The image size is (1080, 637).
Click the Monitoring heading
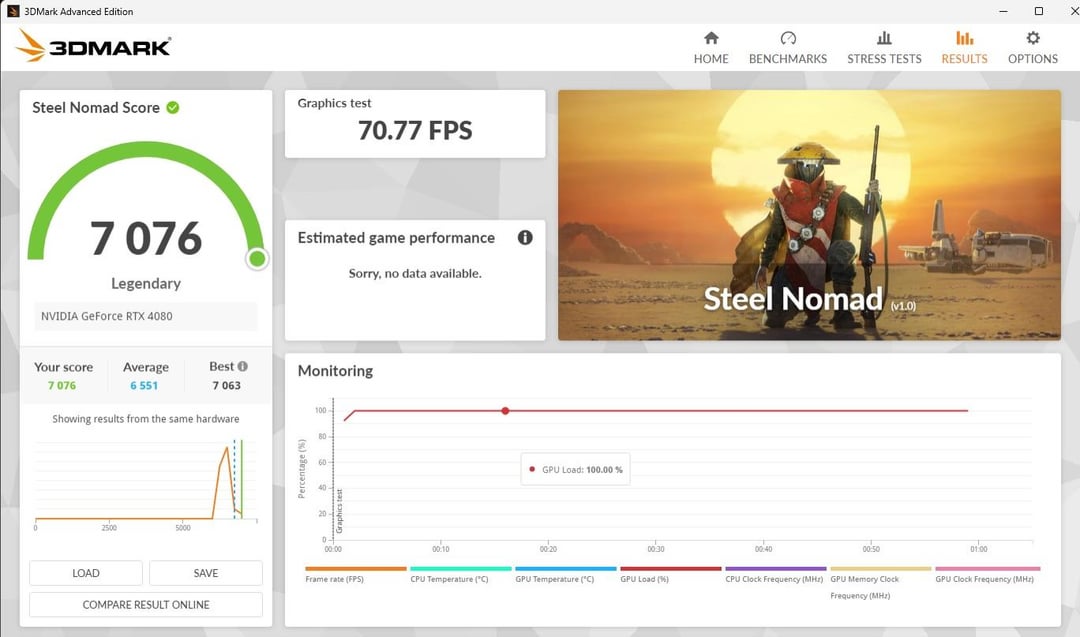335,370
